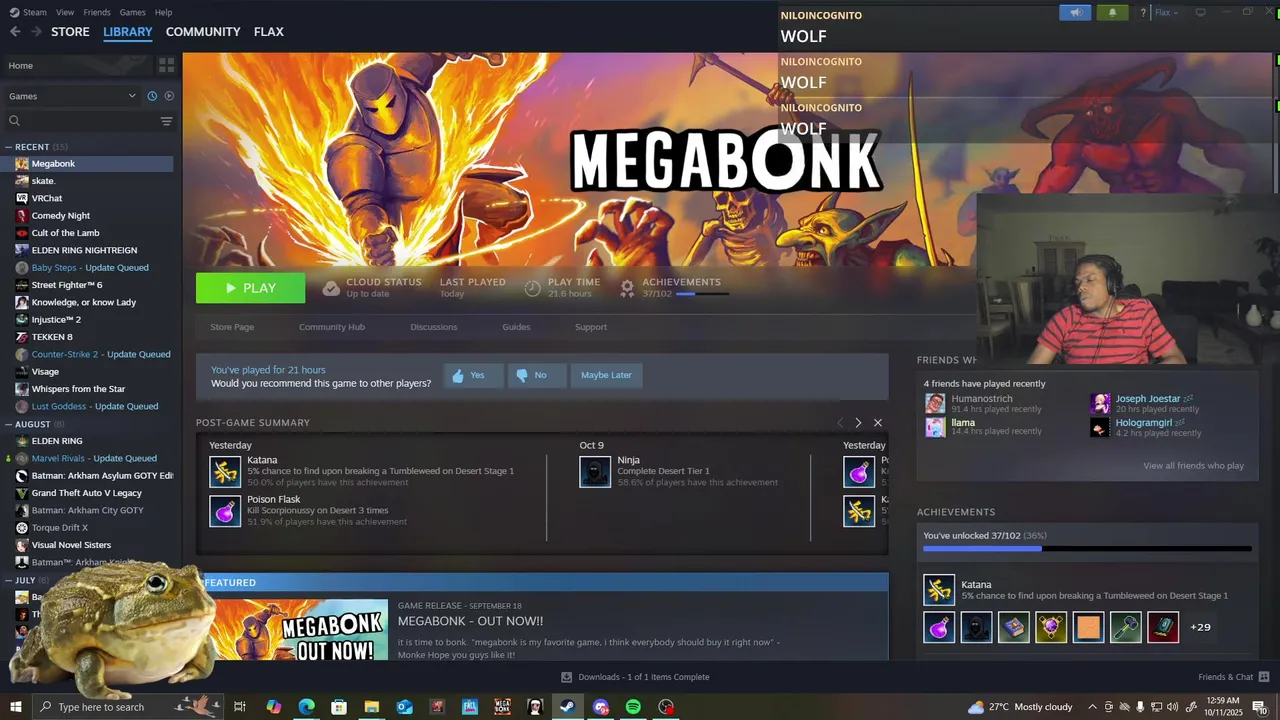
Task: Switch to the COMMUNITY tab
Action: pyautogui.click(x=203, y=32)
